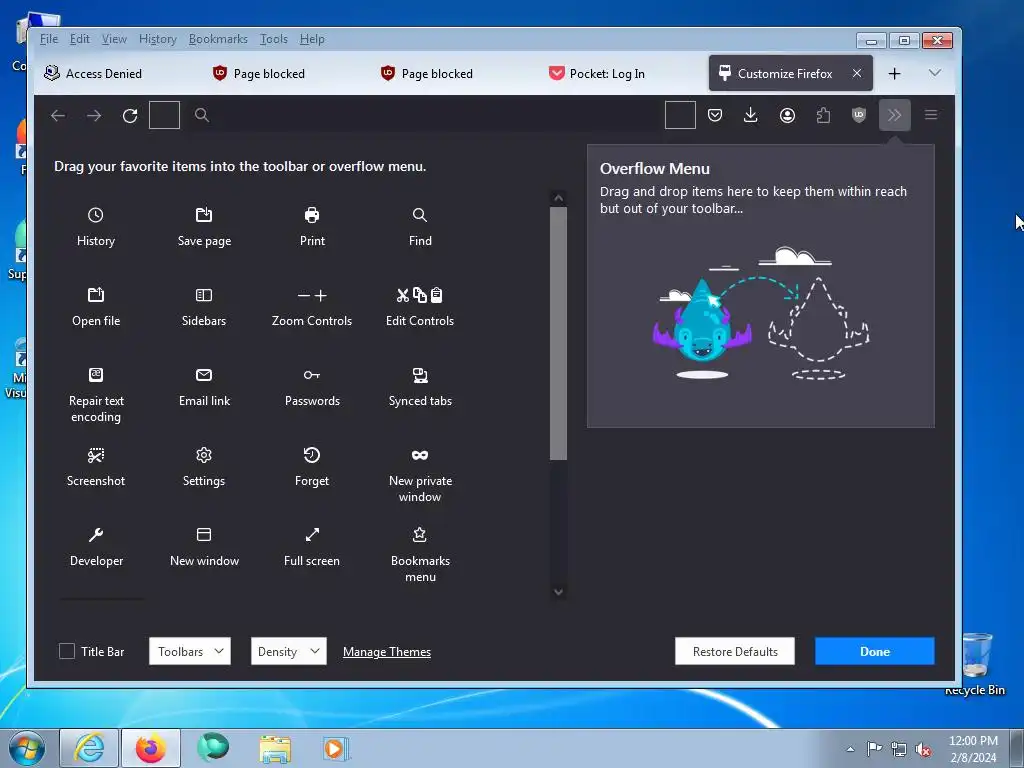
Task: Open media player from the taskbar
Action: (335, 748)
